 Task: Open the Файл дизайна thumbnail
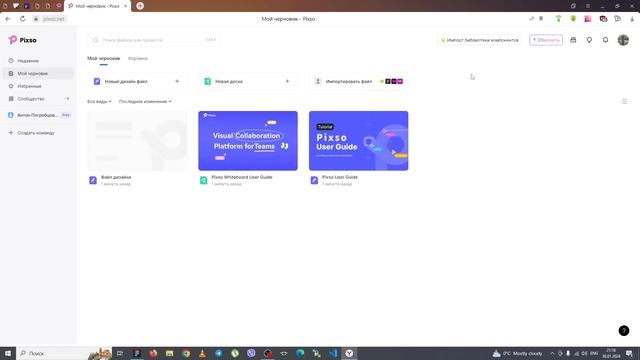137,141
